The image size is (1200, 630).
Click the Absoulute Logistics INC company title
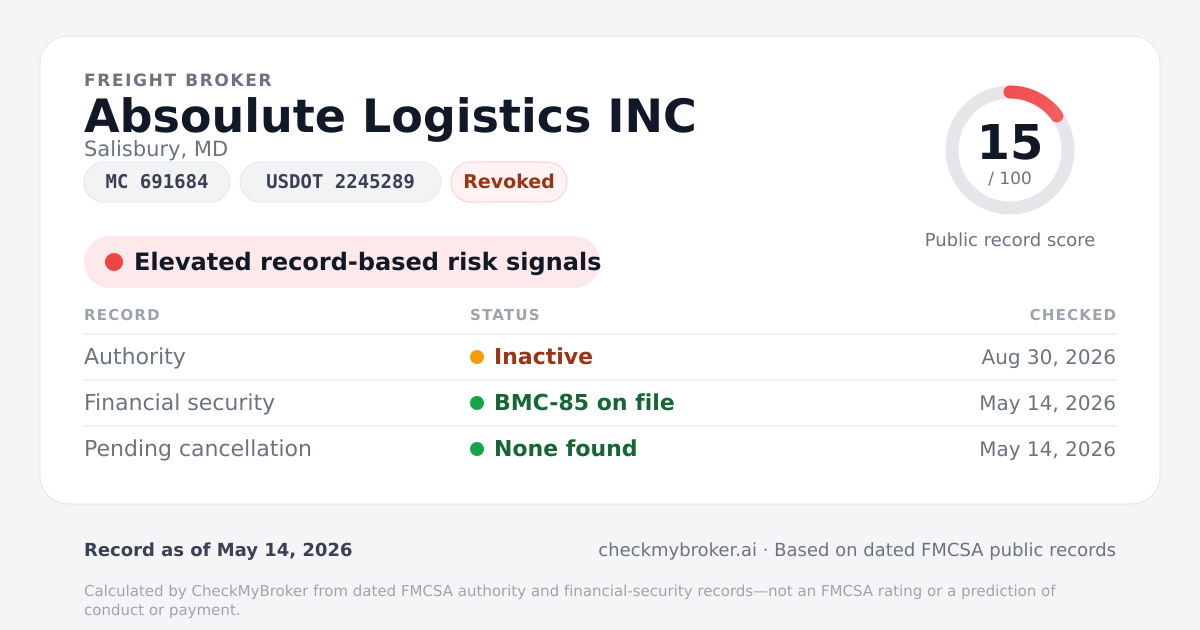point(390,116)
